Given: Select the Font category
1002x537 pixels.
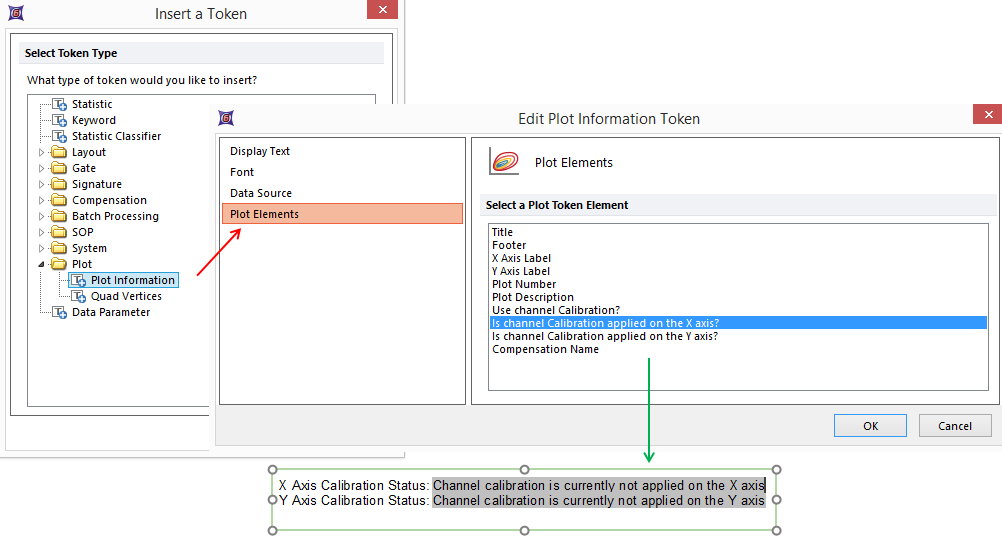Looking at the screenshot, I should 242,172.
